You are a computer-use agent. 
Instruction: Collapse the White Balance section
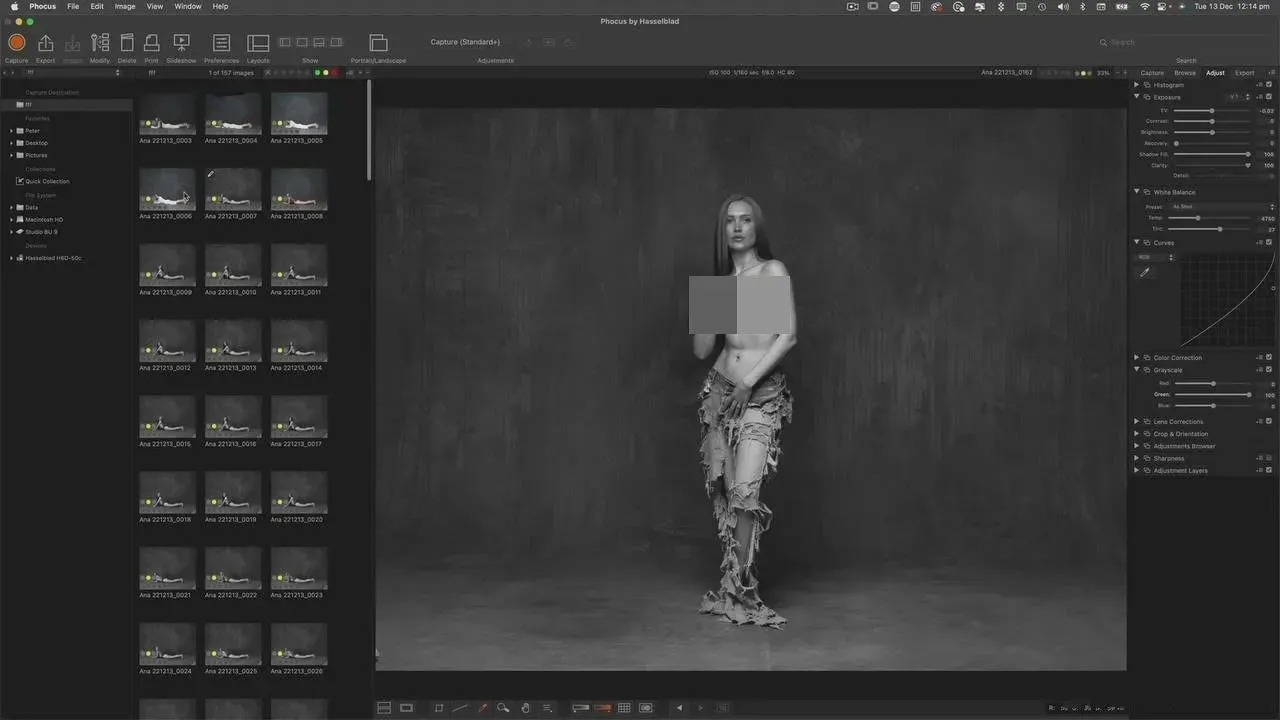click(1136, 192)
